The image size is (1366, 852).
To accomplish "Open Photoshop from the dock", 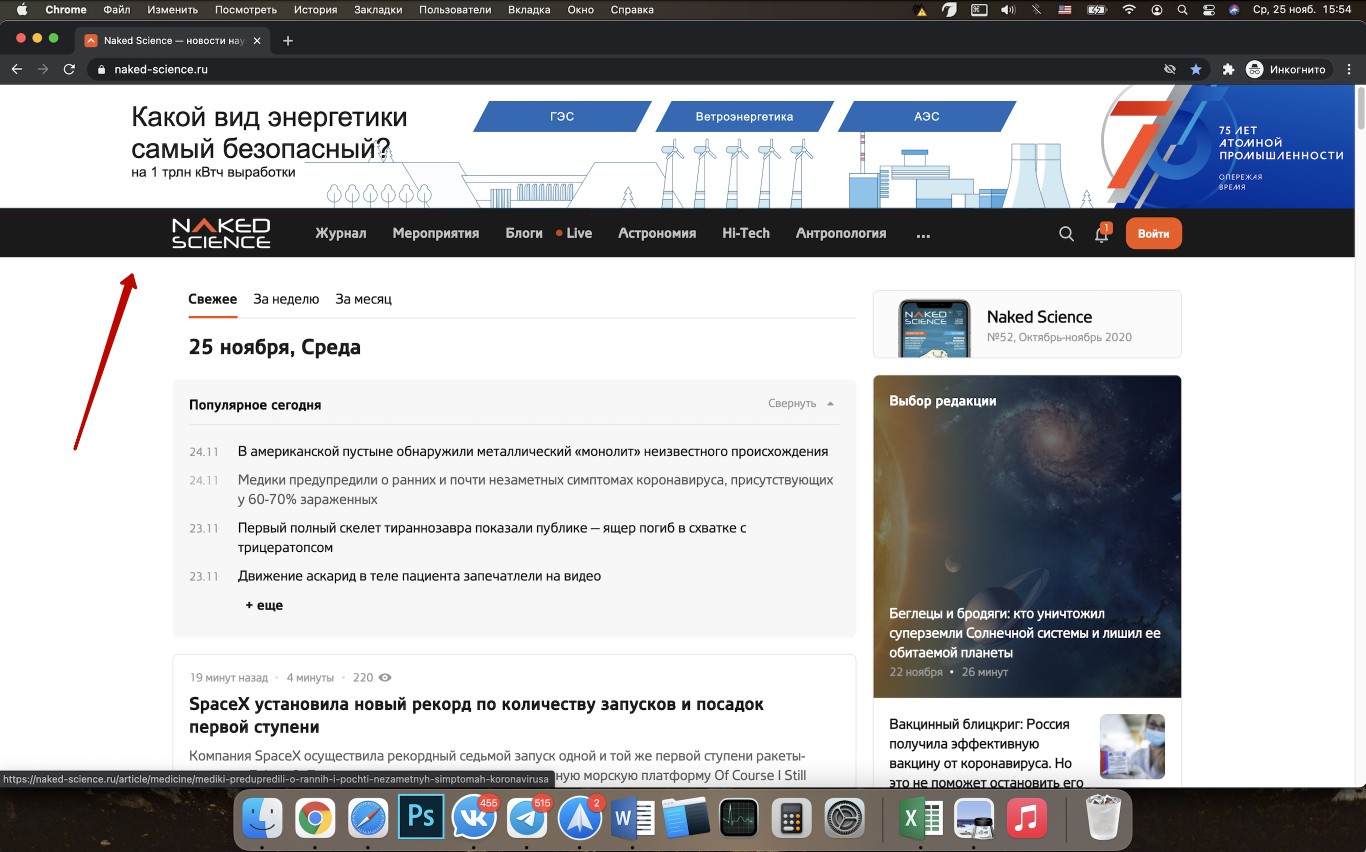I will 421,819.
